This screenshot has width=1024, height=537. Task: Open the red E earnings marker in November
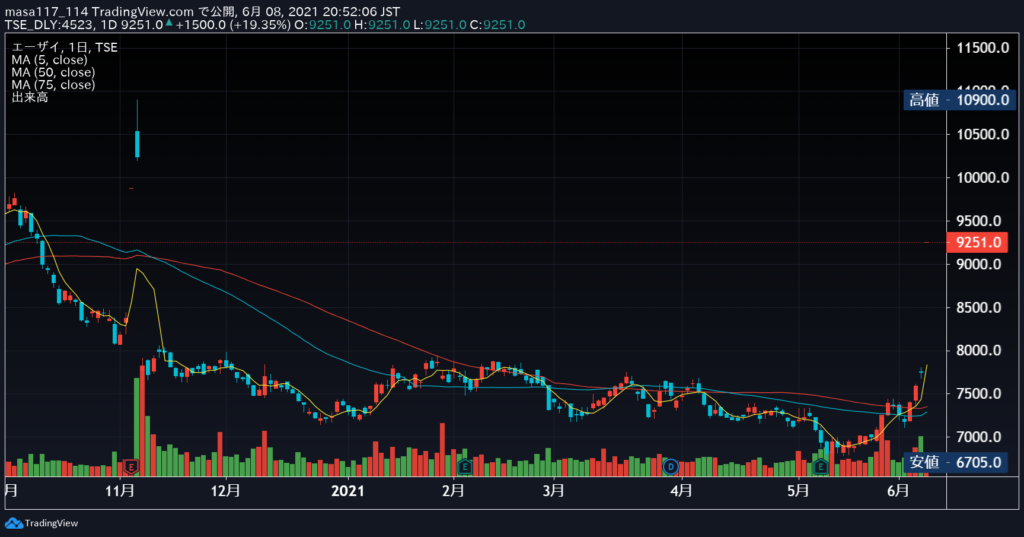point(131,466)
